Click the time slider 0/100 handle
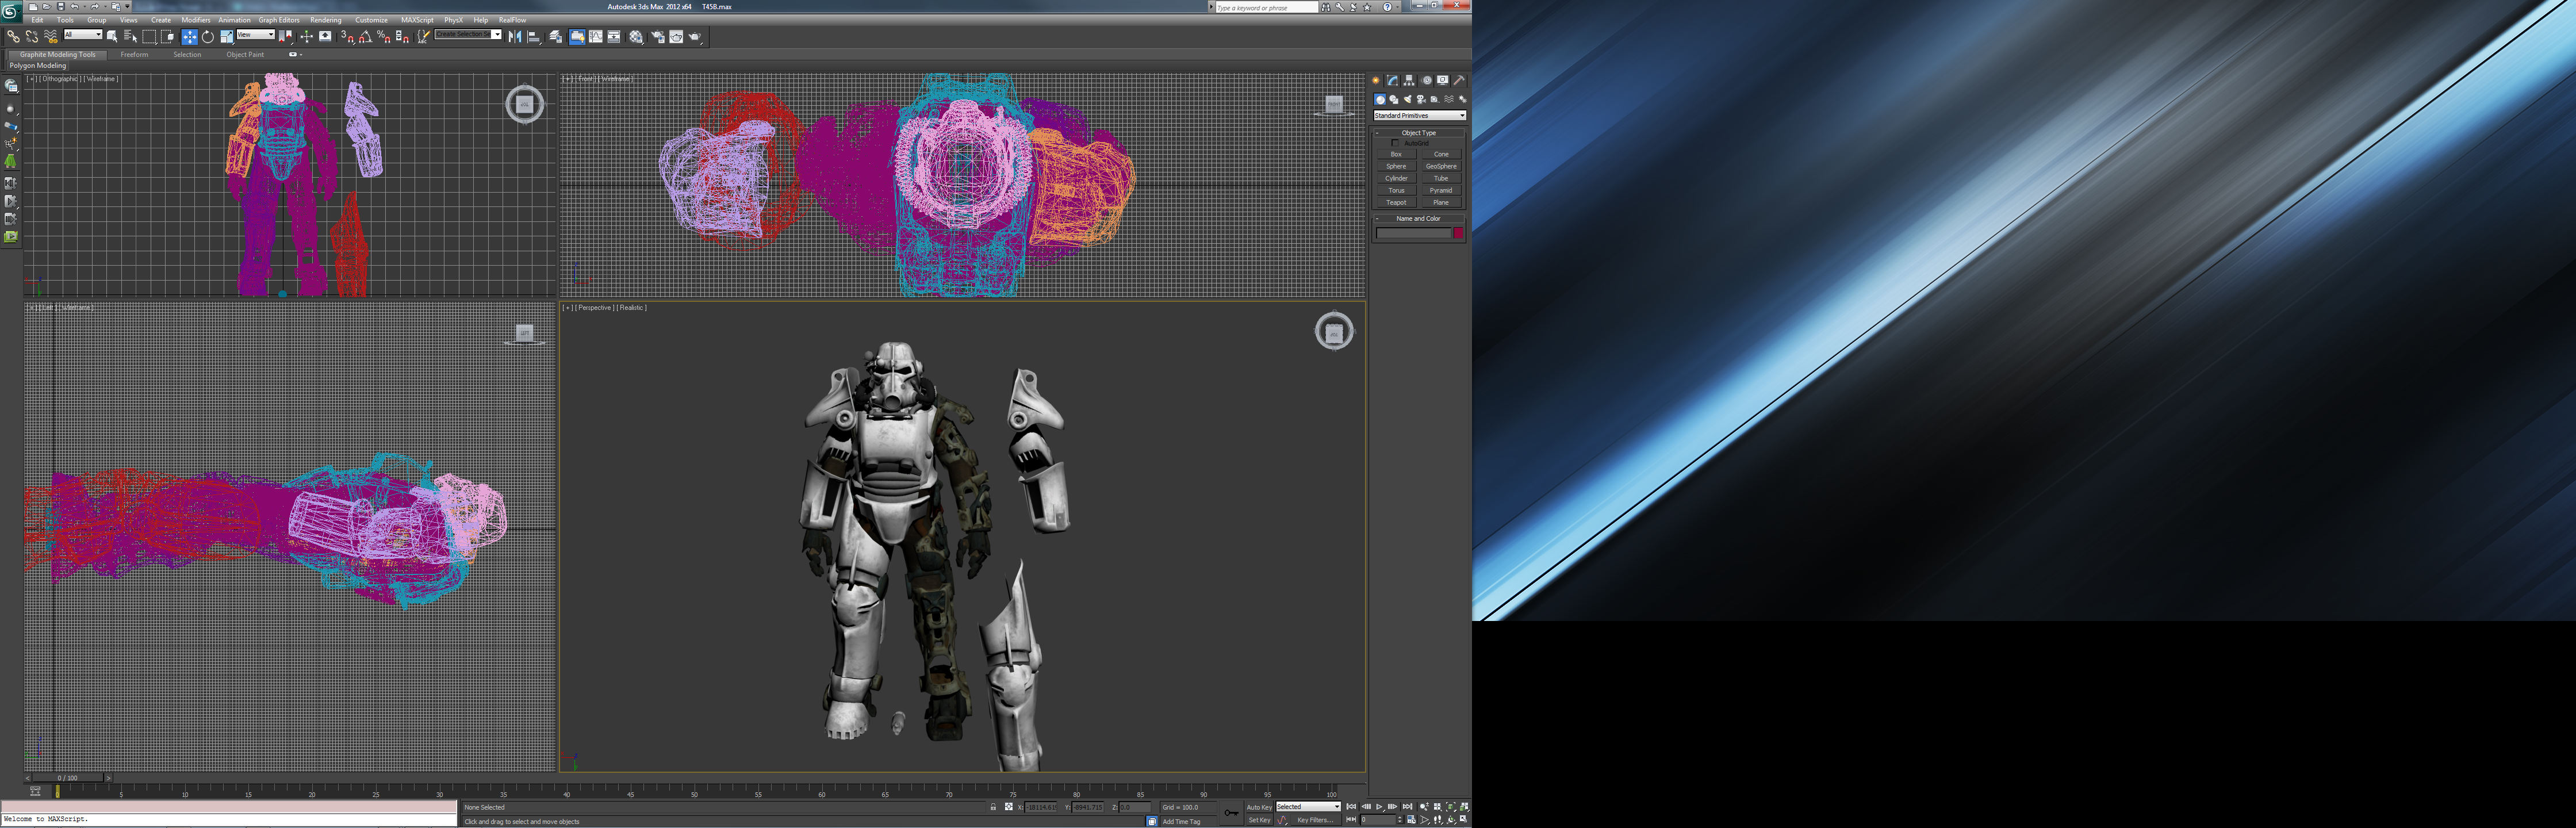 67,778
